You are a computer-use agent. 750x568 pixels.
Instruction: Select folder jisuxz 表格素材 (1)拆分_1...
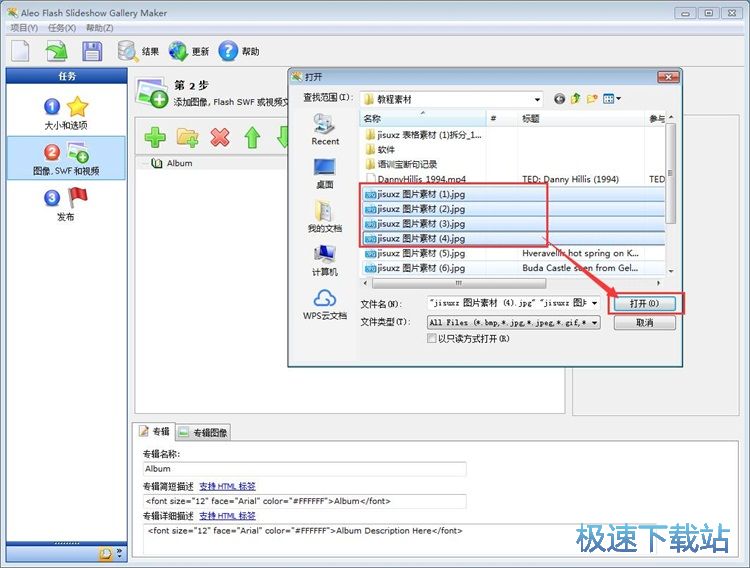pyautogui.click(x=423, y=135)
